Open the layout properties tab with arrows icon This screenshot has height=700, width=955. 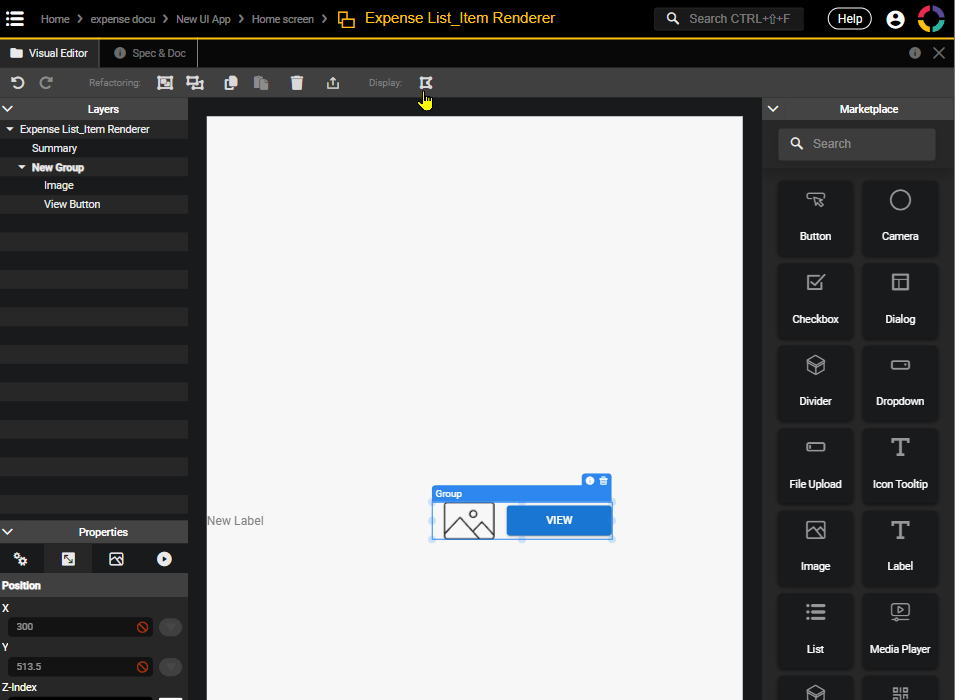68,559
